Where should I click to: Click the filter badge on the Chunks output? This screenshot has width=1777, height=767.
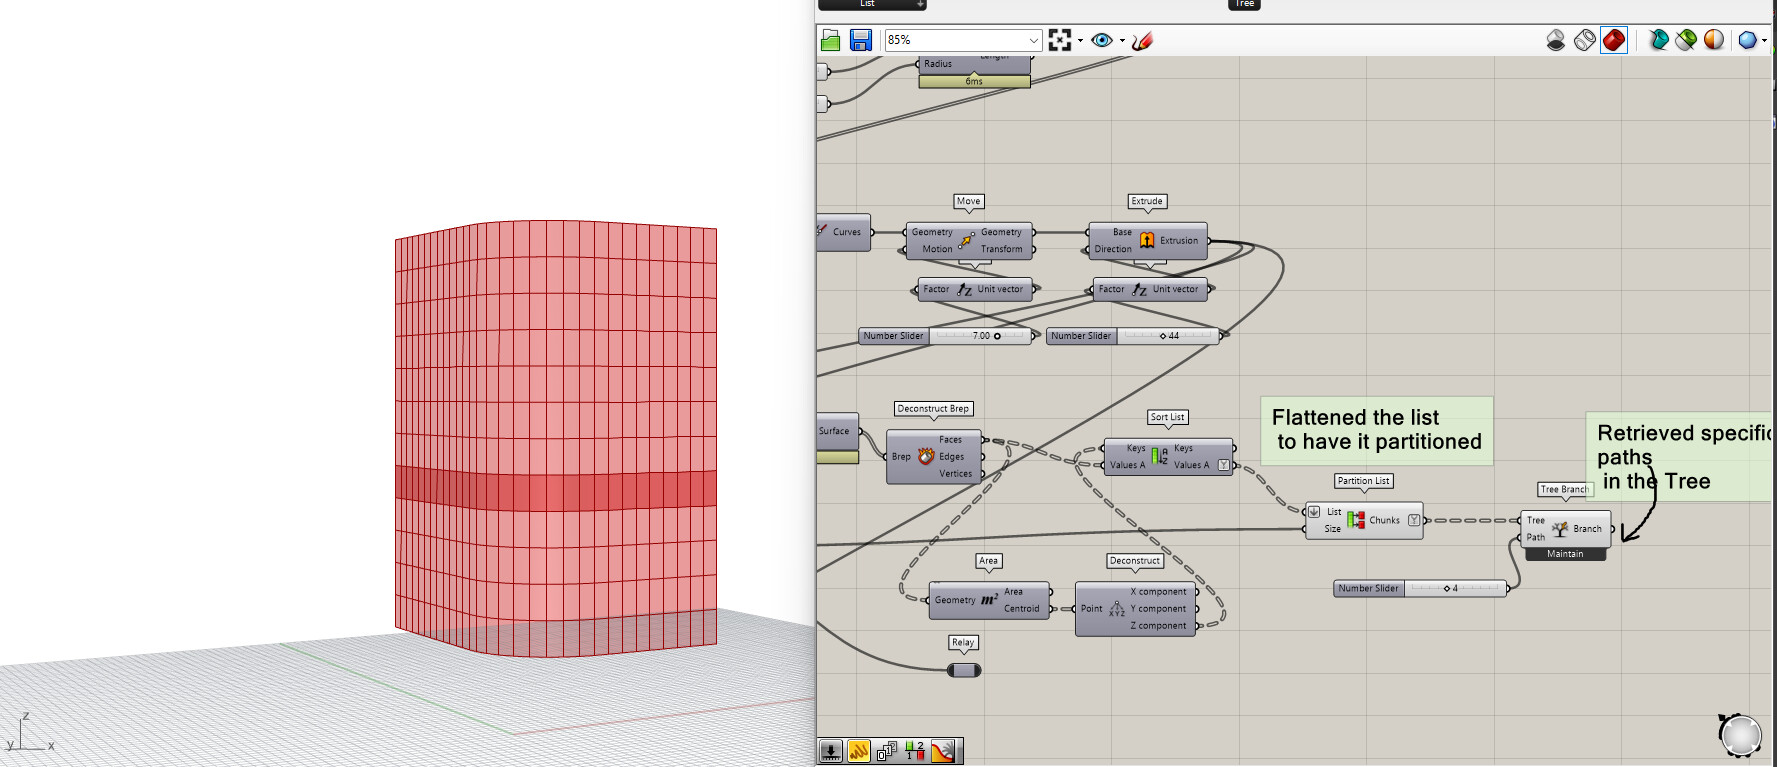pyautogui.click(x=1414, y=520)
